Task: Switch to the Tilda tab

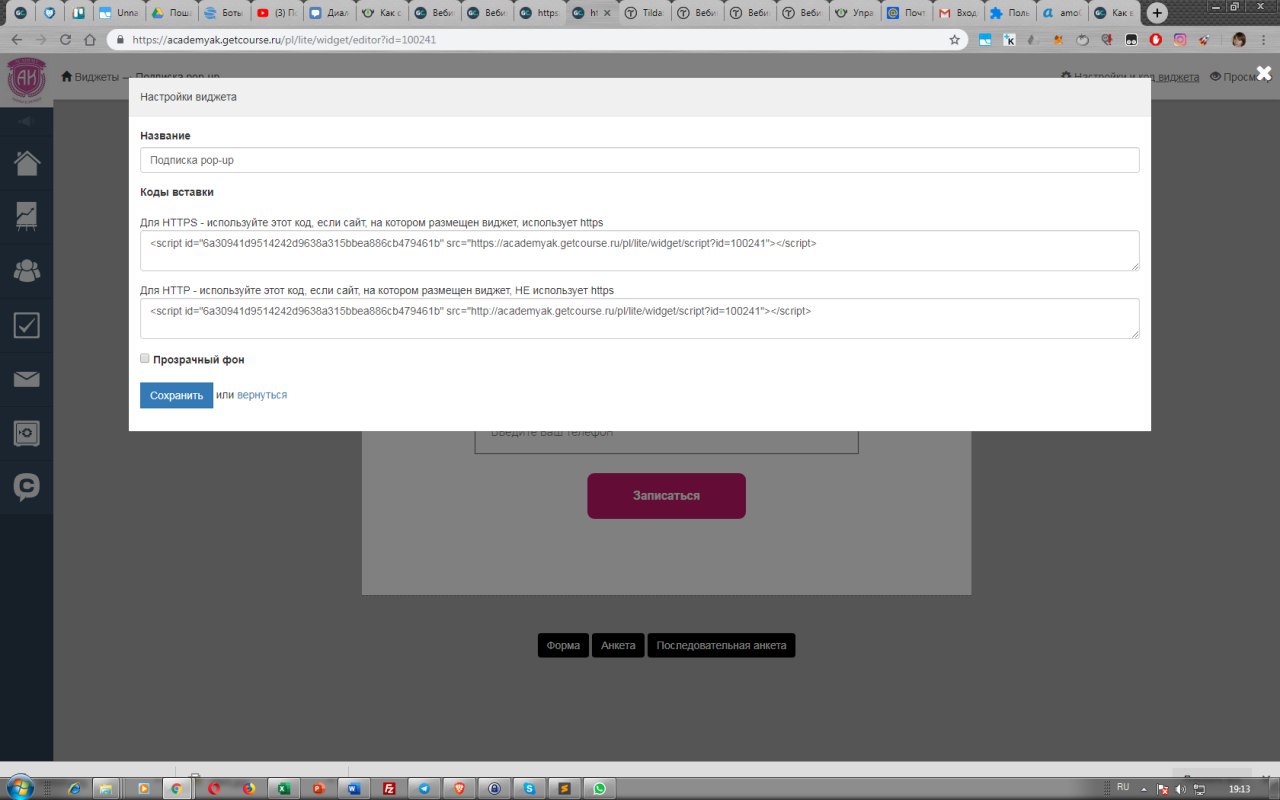Action: [644, 13]
